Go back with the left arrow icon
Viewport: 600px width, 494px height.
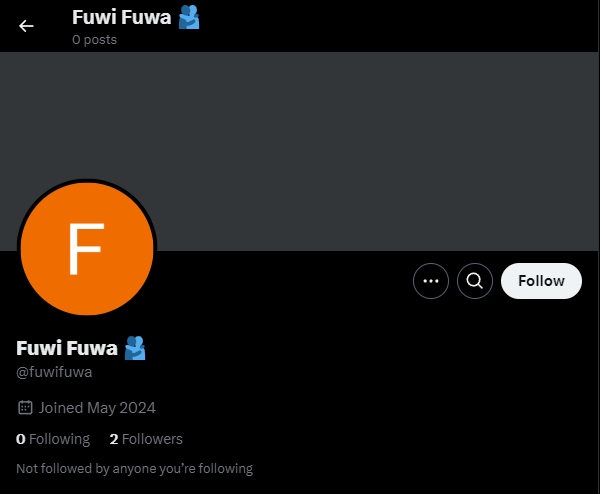[x=26, y=26]
